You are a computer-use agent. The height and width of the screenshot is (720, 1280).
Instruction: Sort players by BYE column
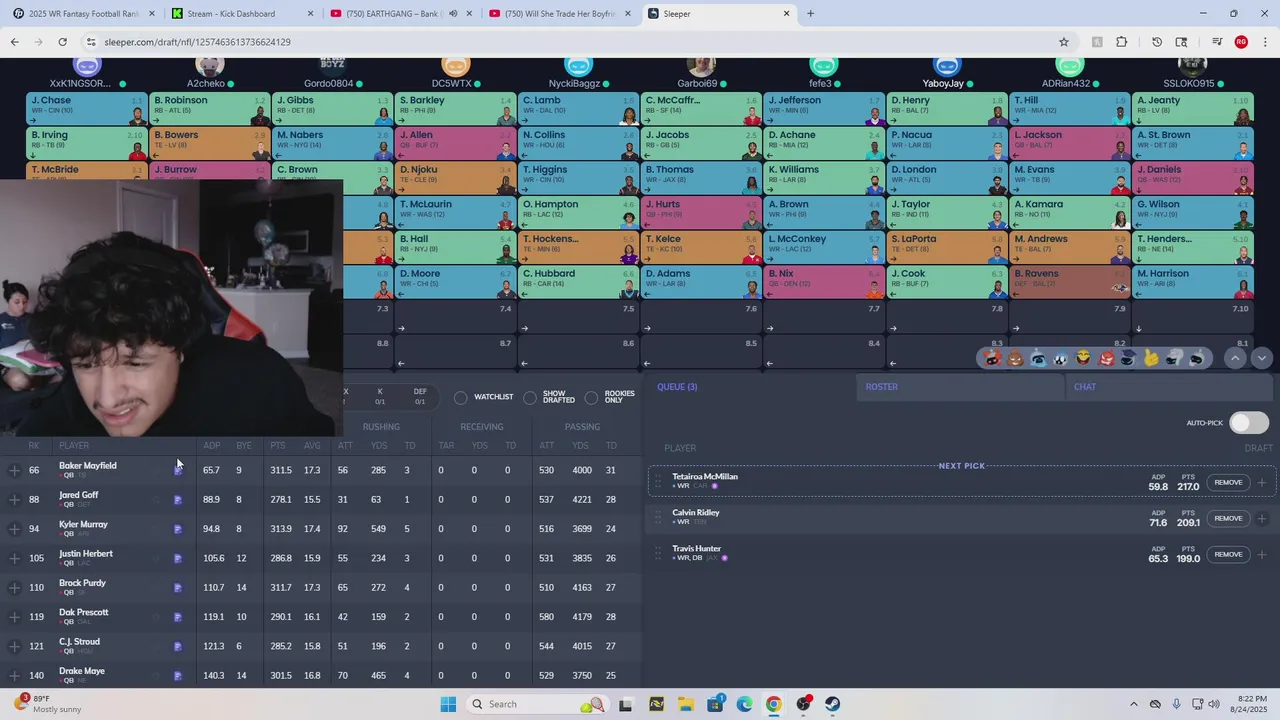pyautogui.click(x=244, y=446)
